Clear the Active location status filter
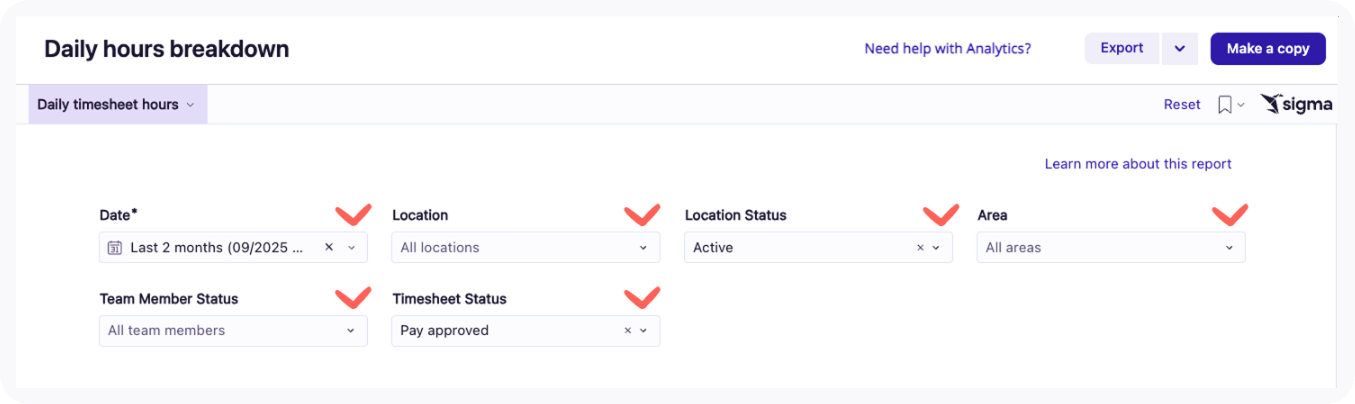The image size is (1355, 404). coord(920,248)
